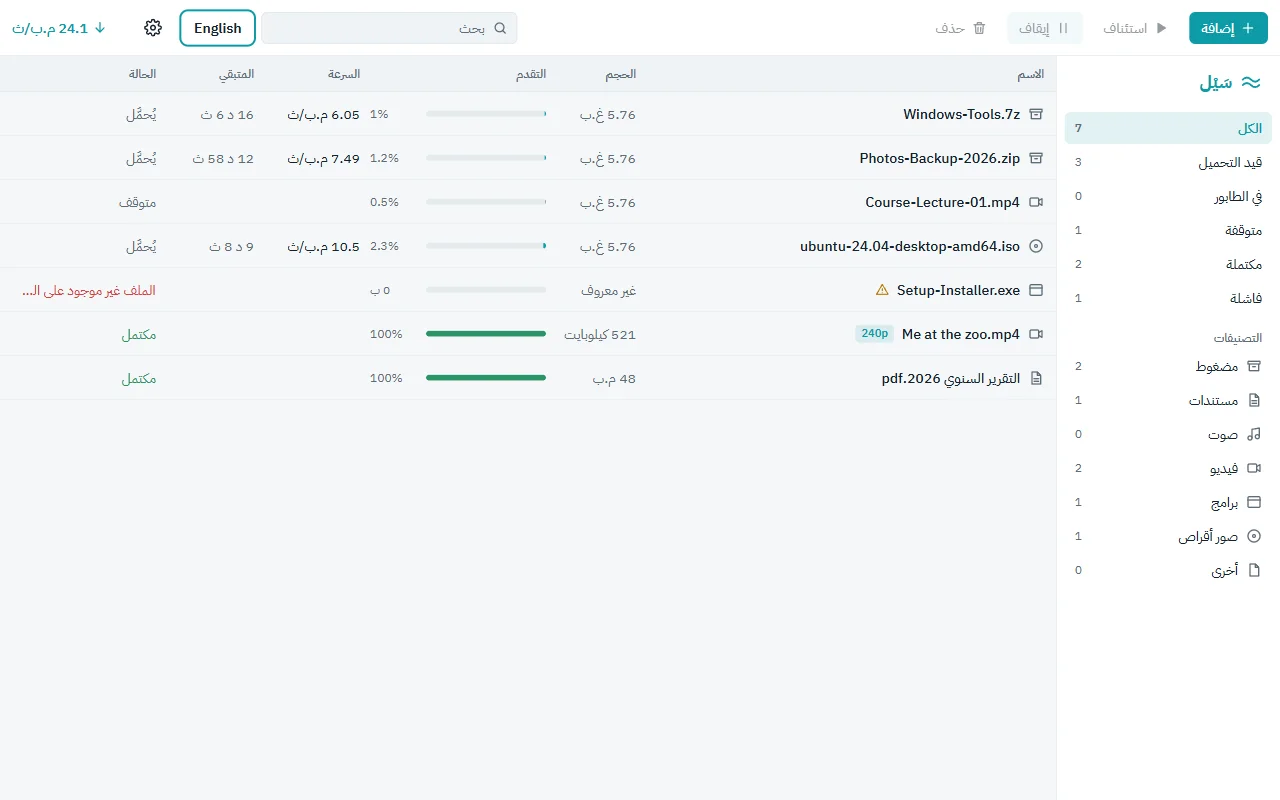Click the 240p quality badge
Viewport: 1280px width, 800px height.
coord(874,334)
